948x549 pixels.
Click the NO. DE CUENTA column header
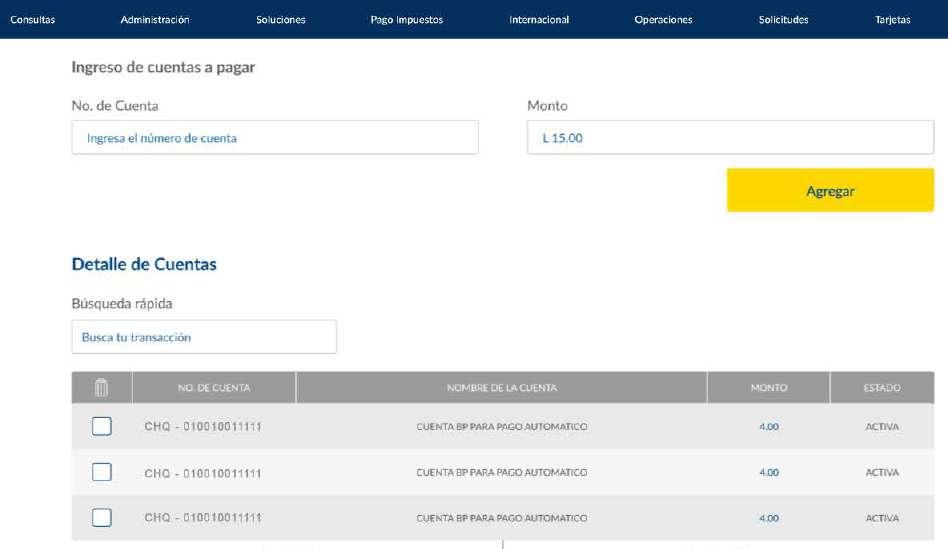click(x=214, y=388)
